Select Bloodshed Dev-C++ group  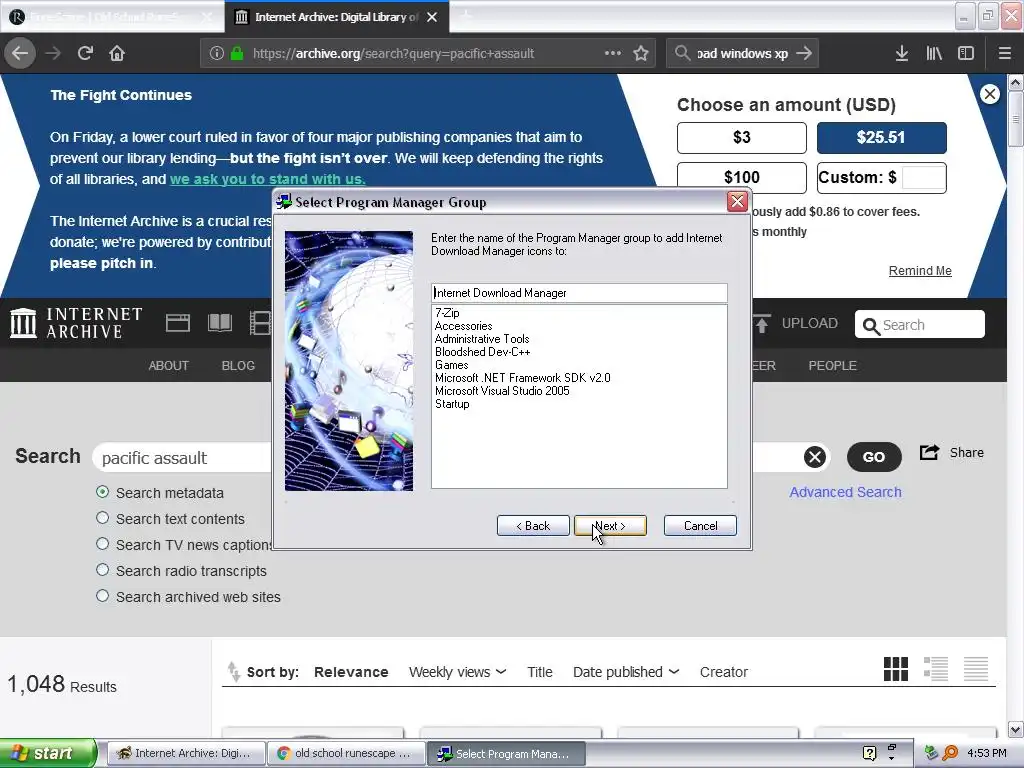pyautogui.click(x=483, y=352)
